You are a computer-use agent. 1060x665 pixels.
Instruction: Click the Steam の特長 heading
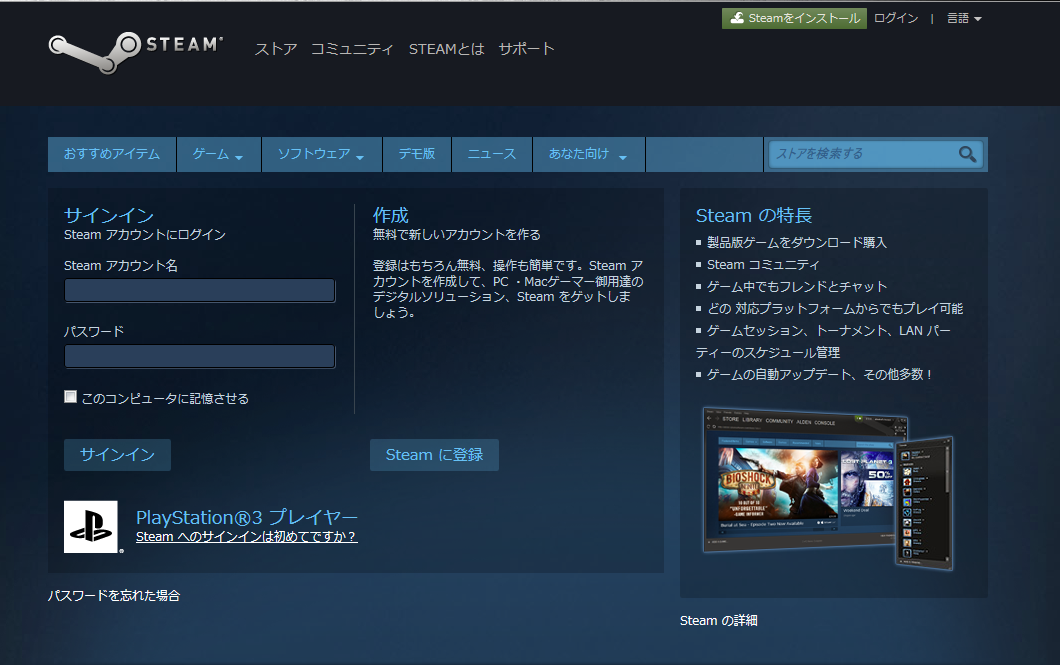754,216
